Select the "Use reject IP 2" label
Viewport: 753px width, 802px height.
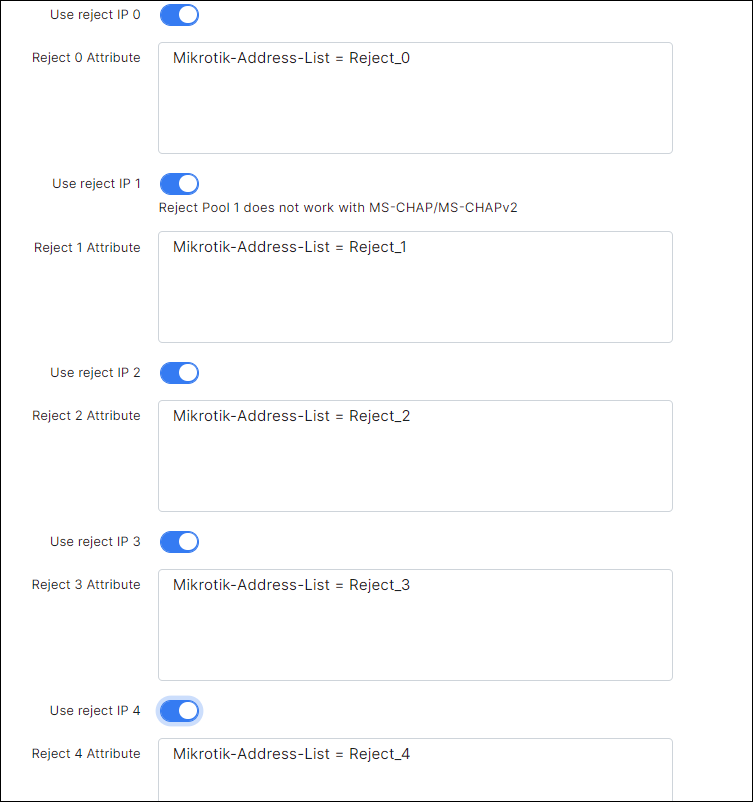tap(95, 373)
